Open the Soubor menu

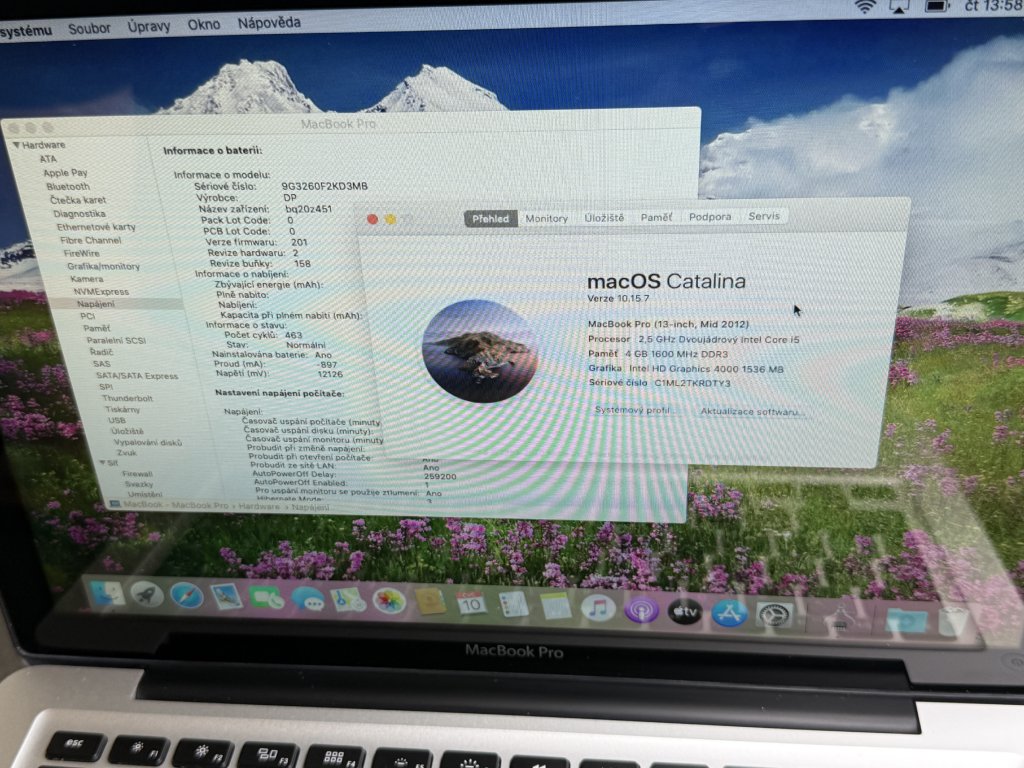coord(89,29)
